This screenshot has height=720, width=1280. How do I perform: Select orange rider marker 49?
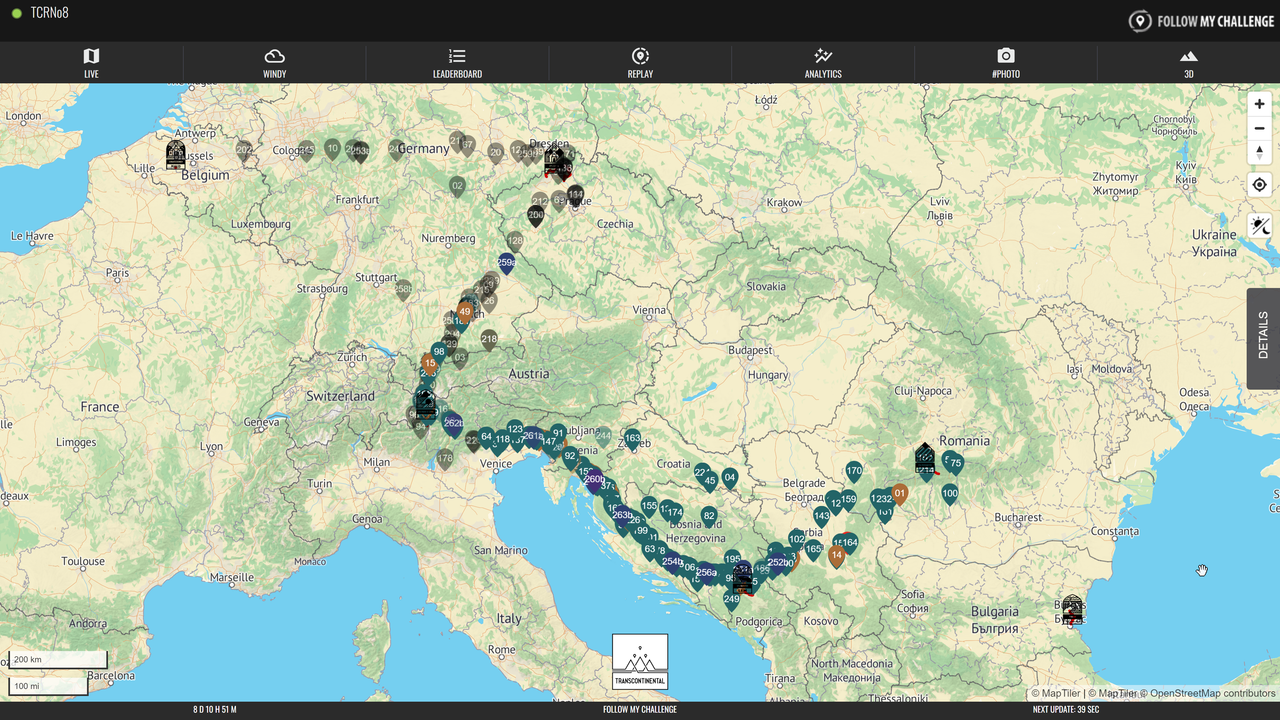tap(465, 313)
